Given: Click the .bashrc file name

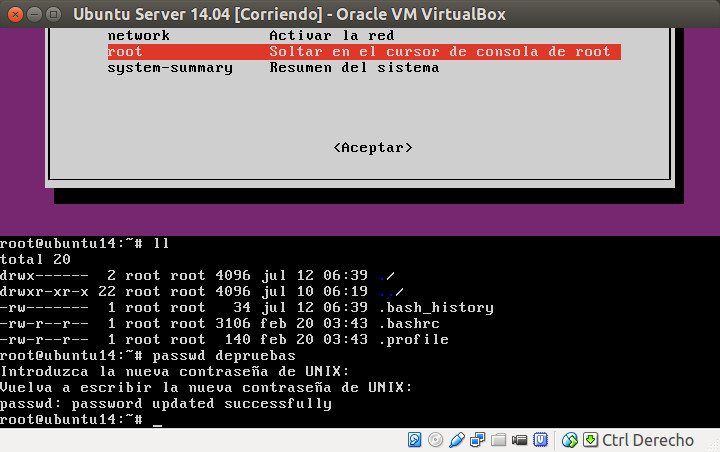Looking at the screenshot, I should (409, 323).
